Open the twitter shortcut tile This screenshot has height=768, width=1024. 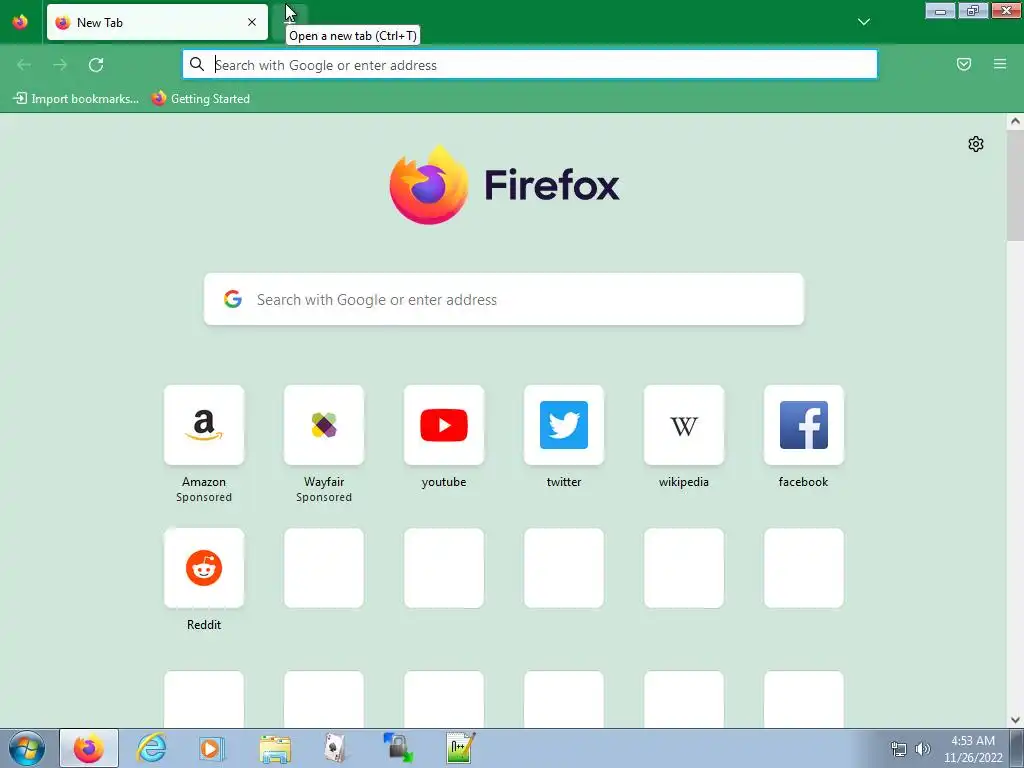[x=564, y=425]
